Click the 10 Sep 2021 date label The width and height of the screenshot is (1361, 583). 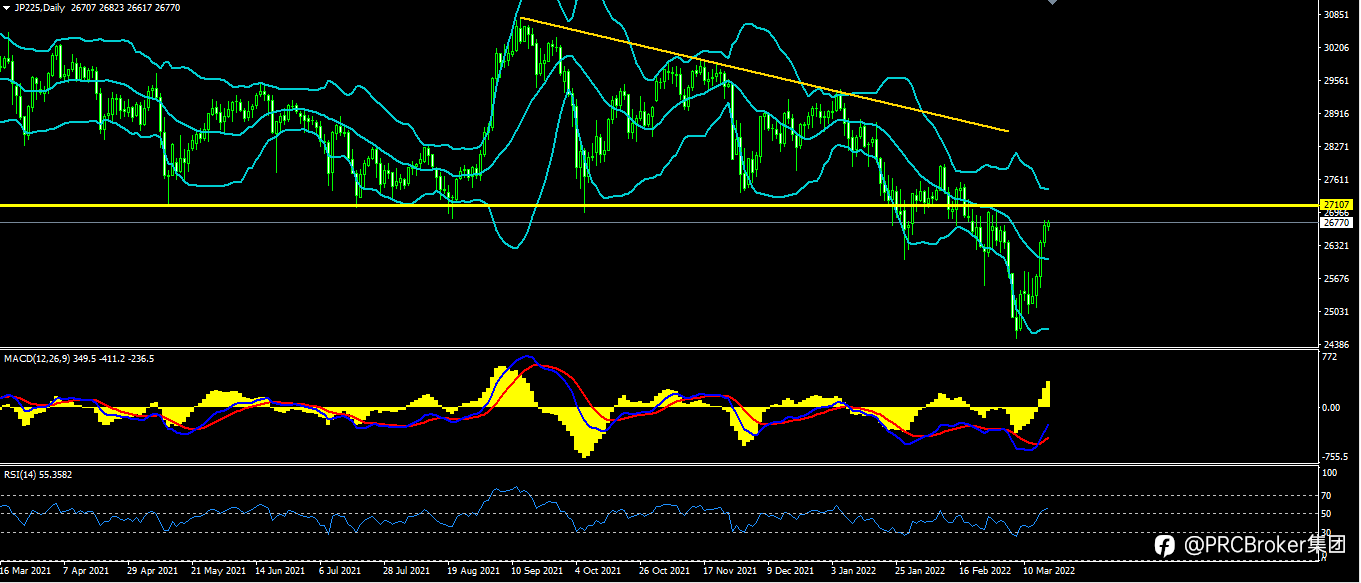click(x=536, y=571)
